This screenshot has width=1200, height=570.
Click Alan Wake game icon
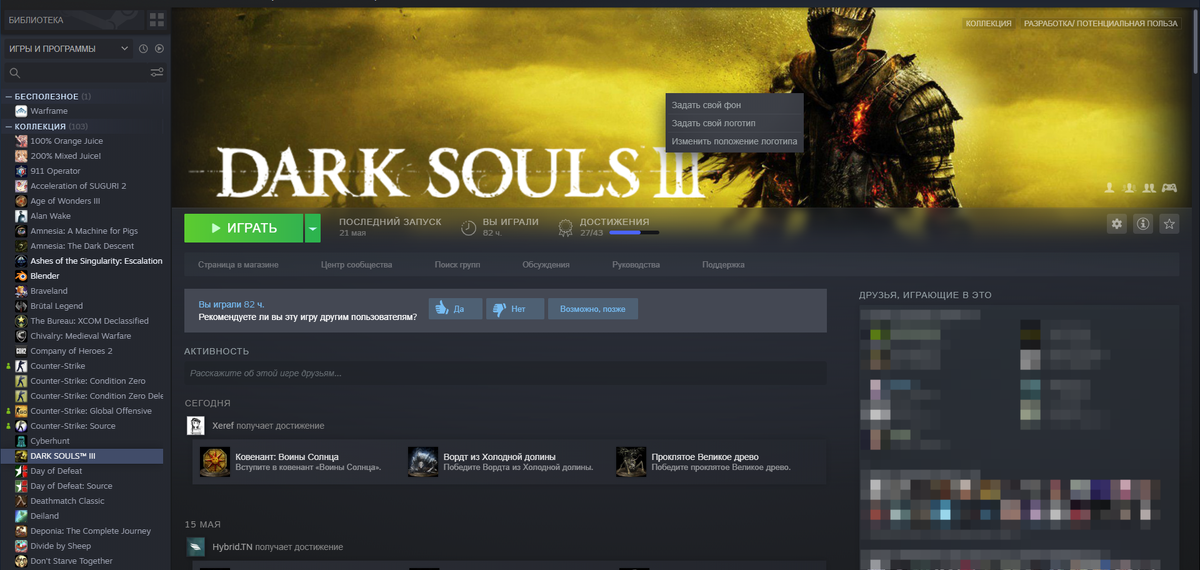click(21, 216)
